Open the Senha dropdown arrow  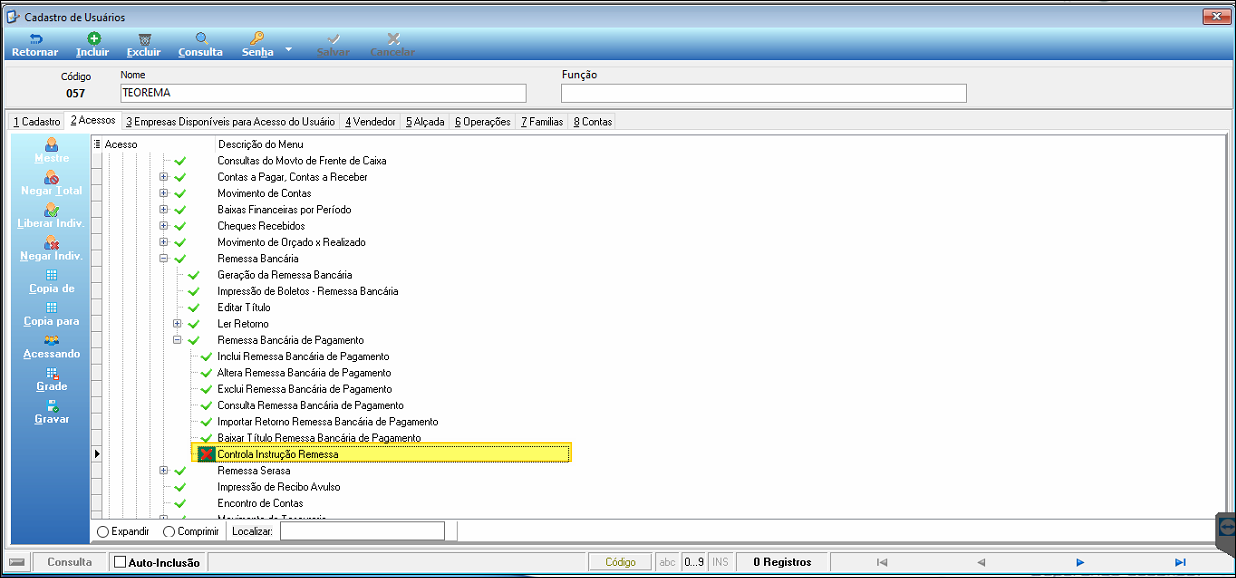coord(289,48)
